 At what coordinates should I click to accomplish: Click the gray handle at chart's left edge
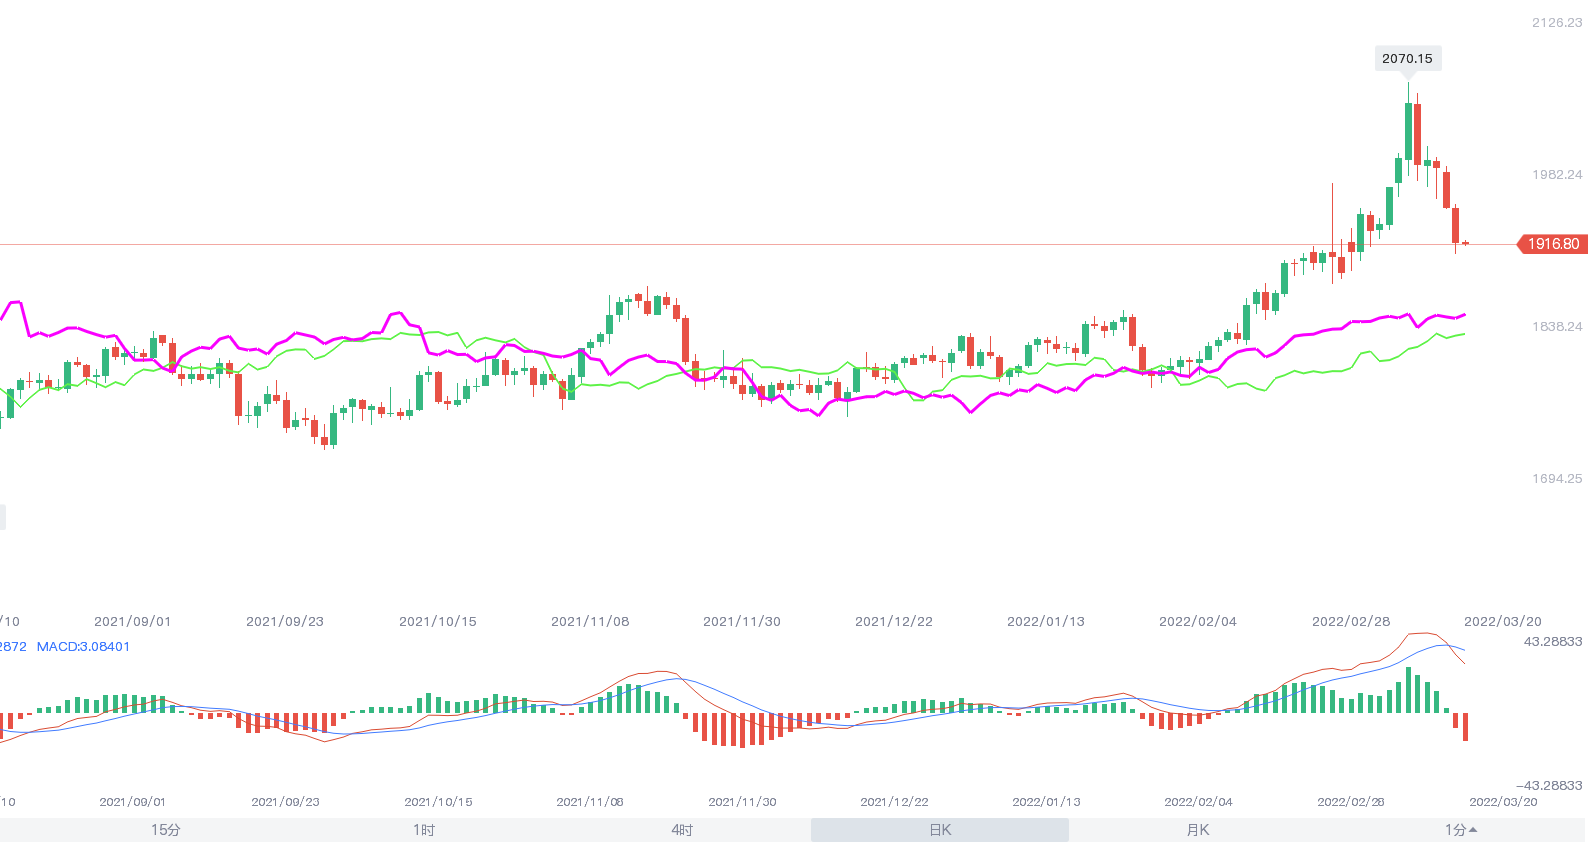click(3, 517)
